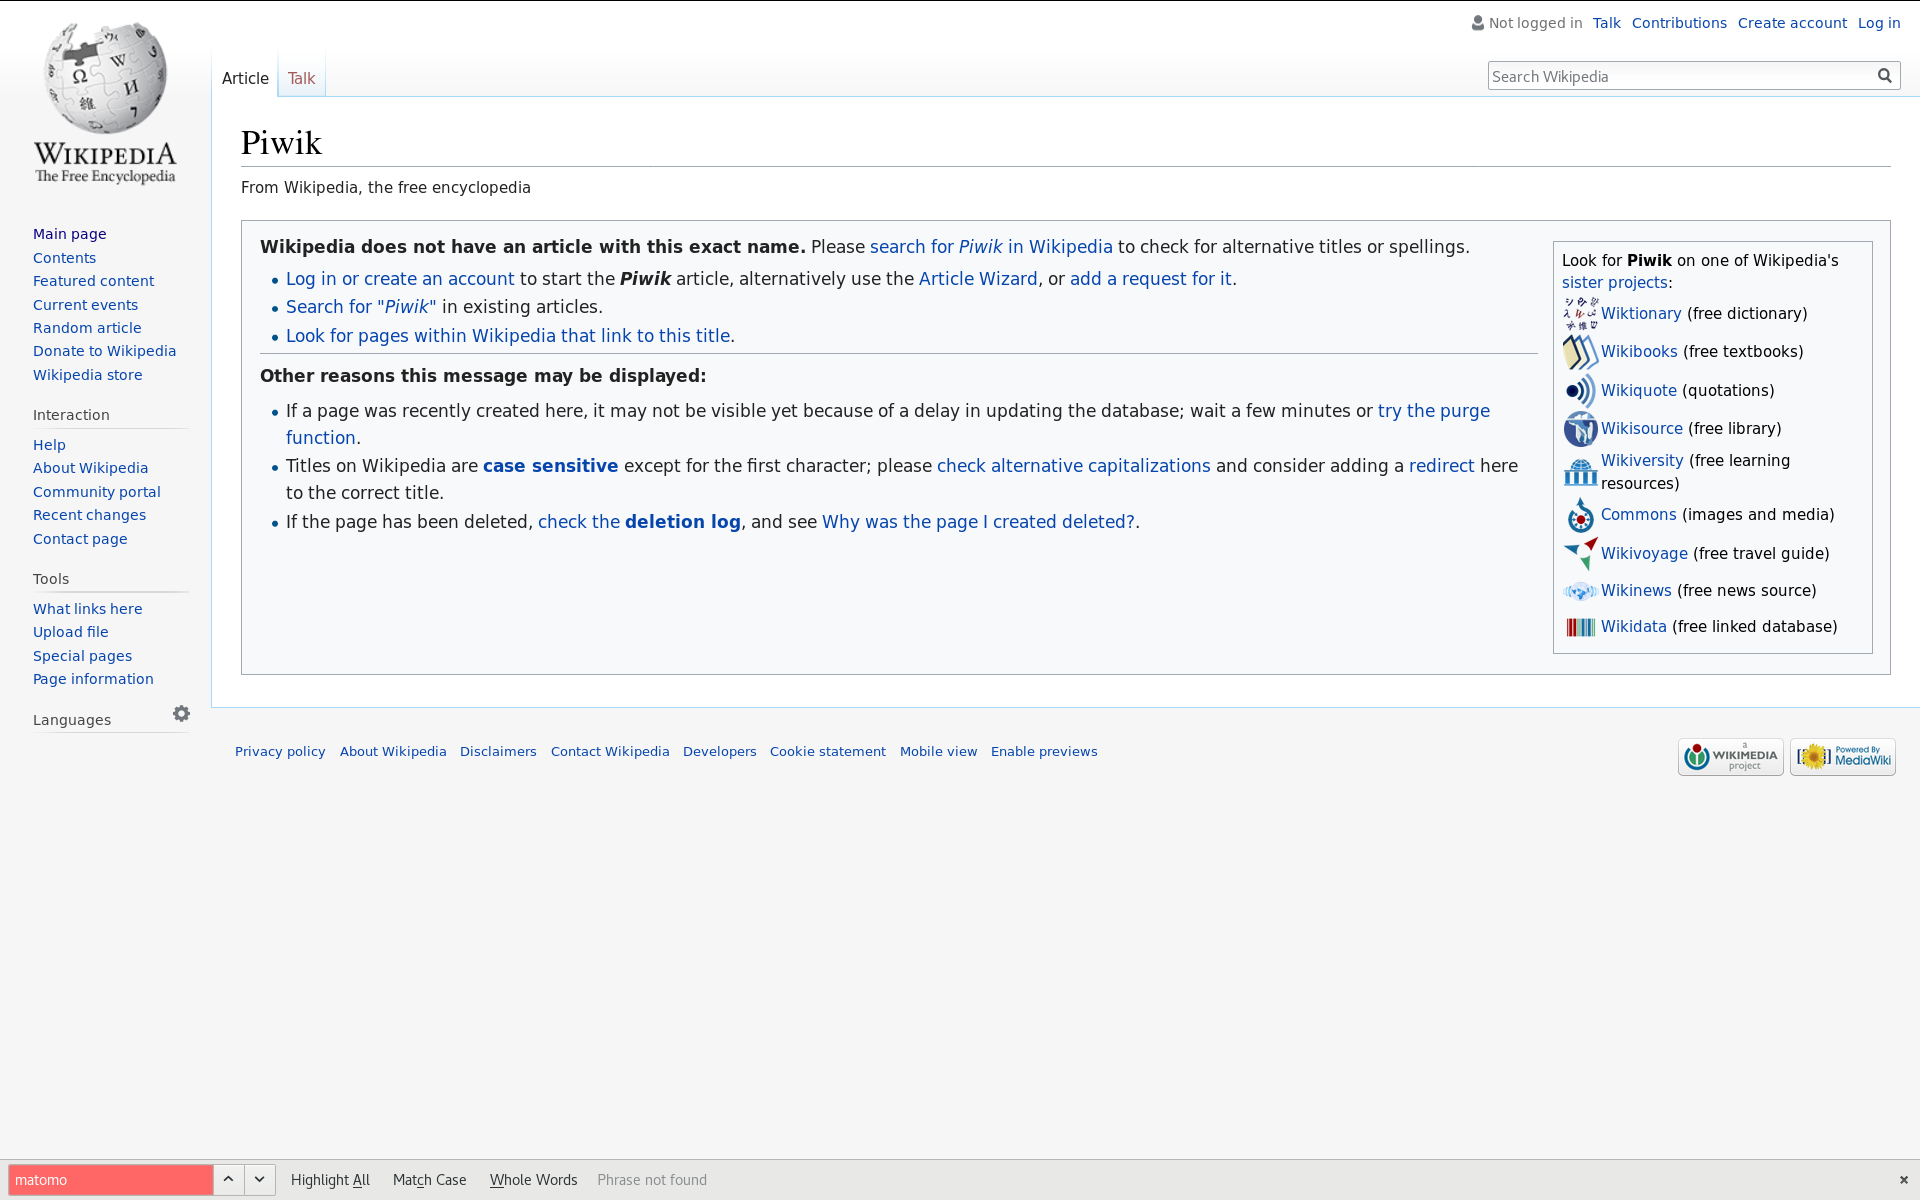Image resolution: width=1920 pixels, height=1200 pixels.
Task: Click 'Why was the page I created deleted?'
Action: click(x=978, y=522)
